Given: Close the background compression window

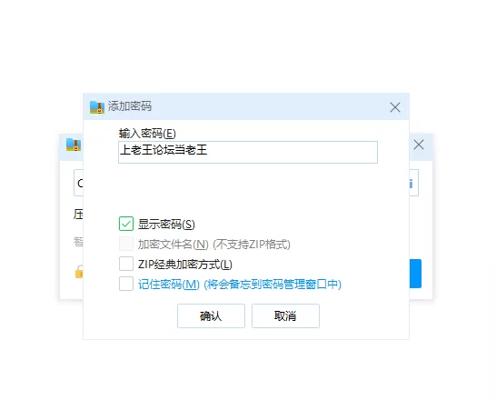Looking at the screenshot, I should (x=419, y=145).
